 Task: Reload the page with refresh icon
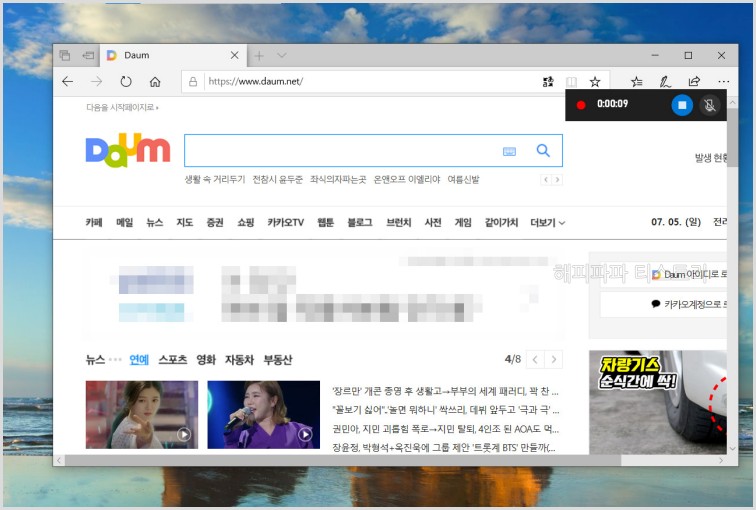(126, 81)
